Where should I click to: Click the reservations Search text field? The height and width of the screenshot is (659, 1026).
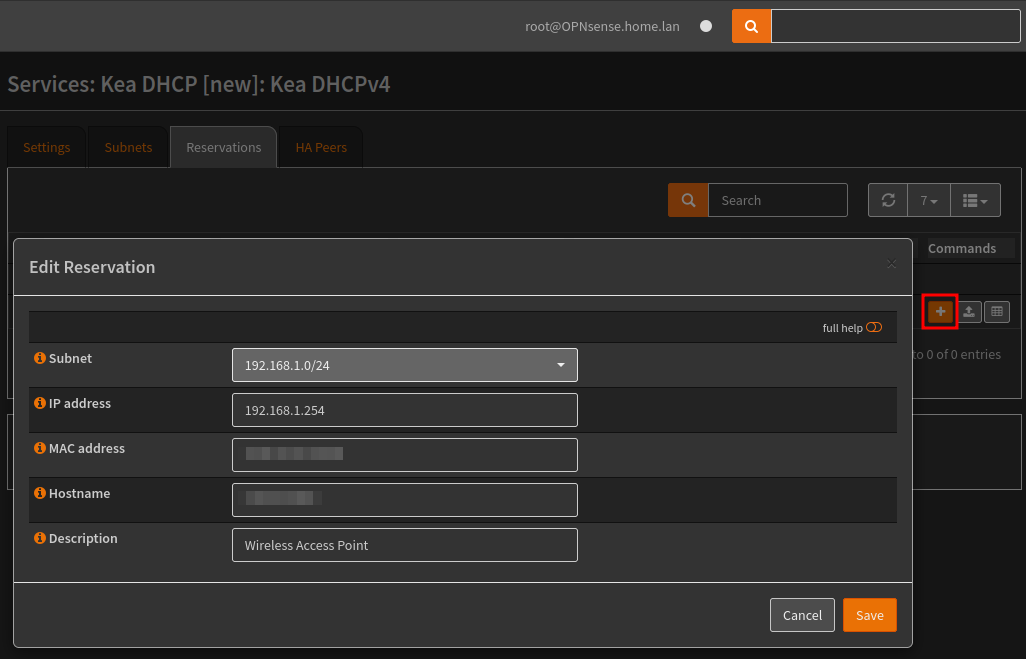coord(777,200)
